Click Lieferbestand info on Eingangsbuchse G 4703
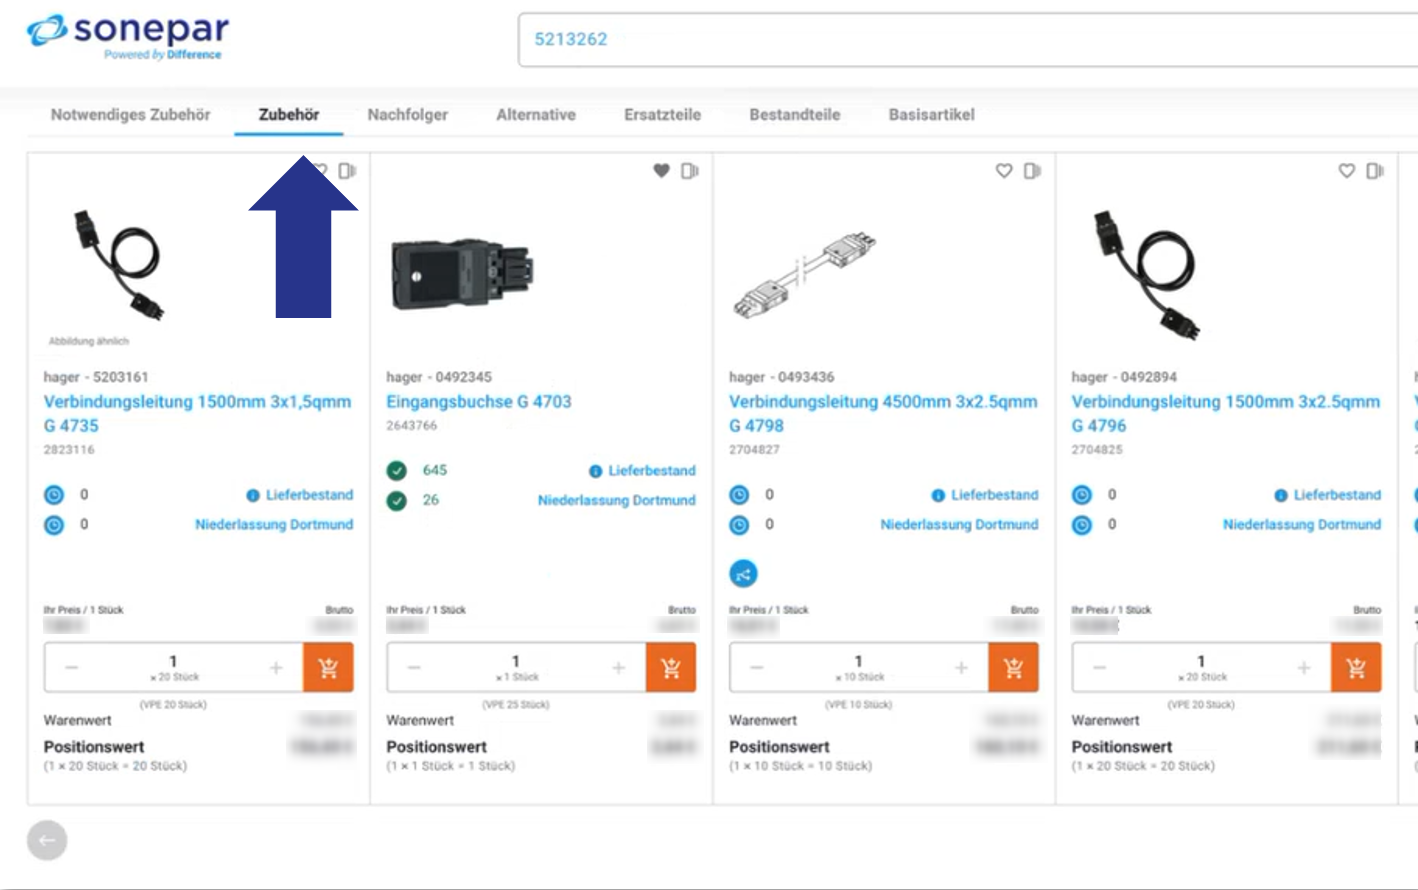The image size is (1418, 890). coord(642,470)
